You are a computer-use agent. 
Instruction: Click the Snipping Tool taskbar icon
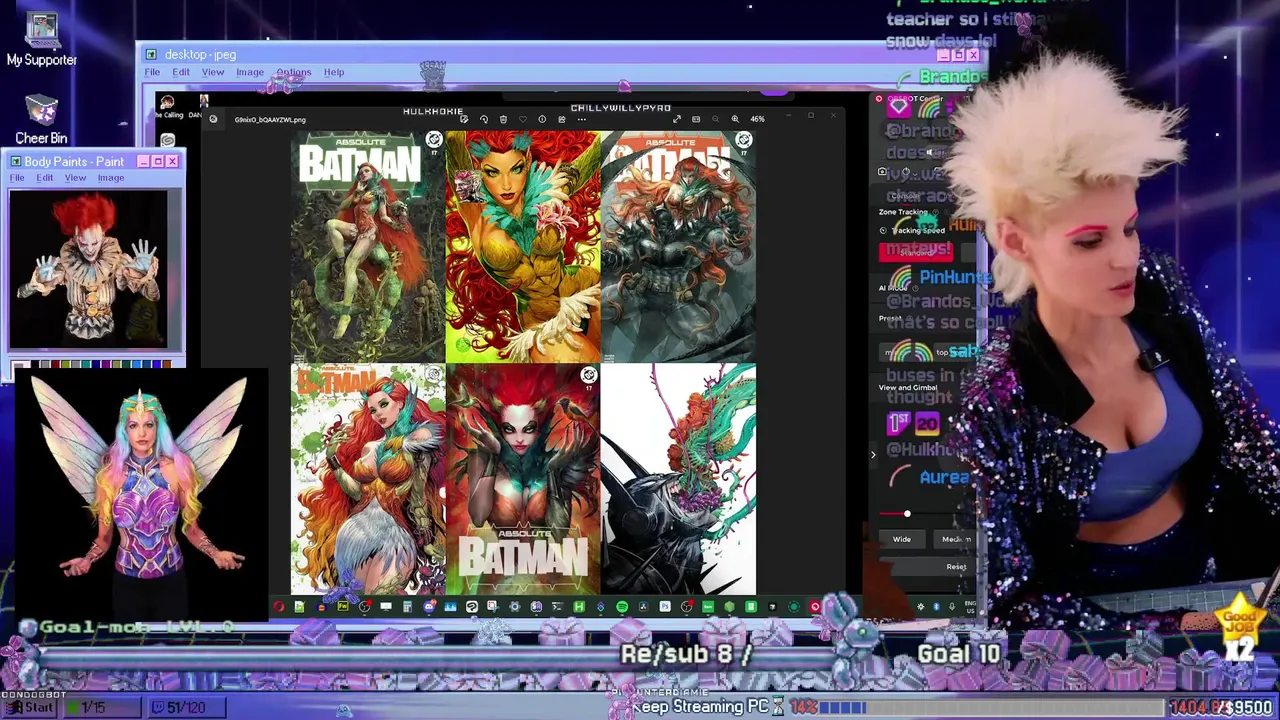[493, 607]
